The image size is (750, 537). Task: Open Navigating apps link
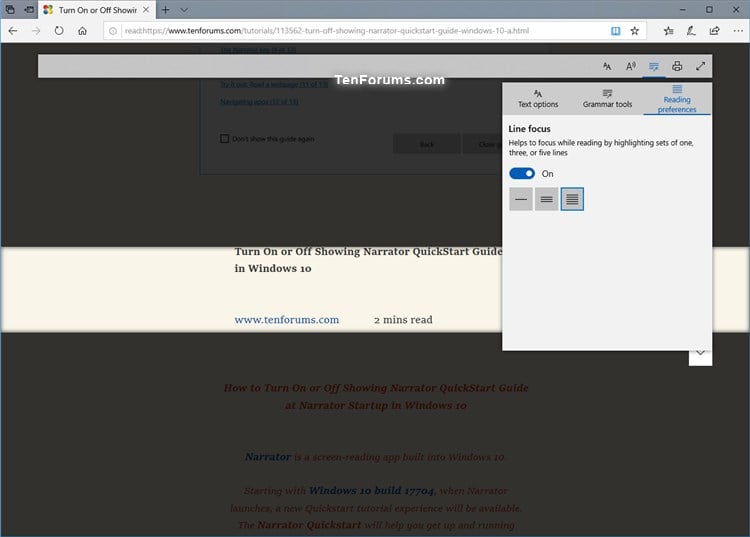[x=259, y=101]
